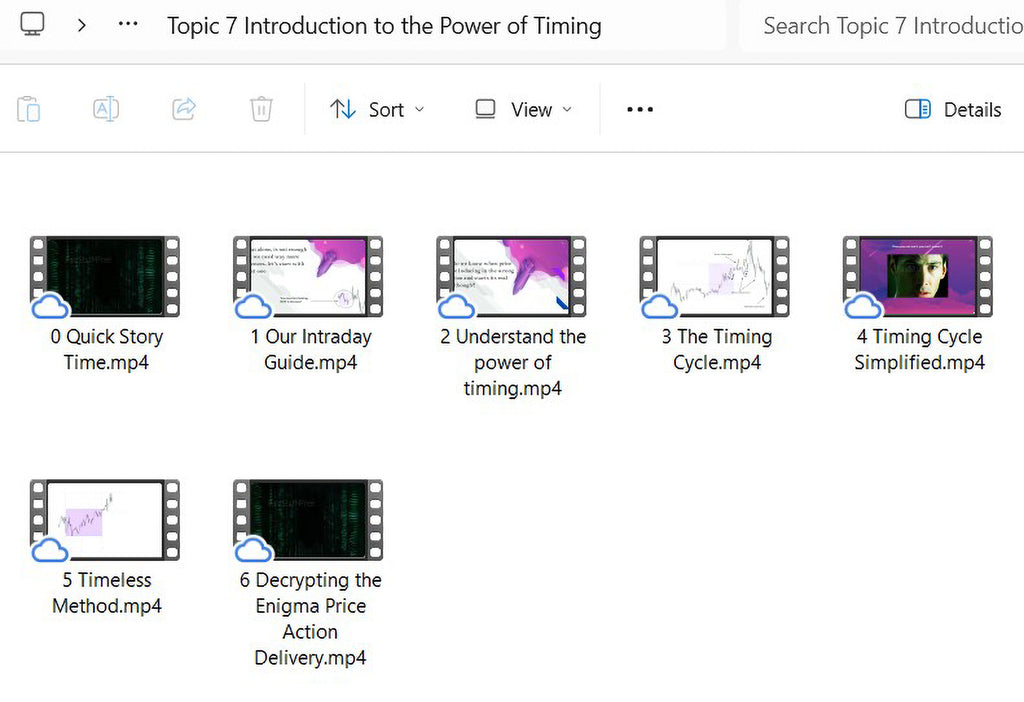The width and height of the screenshot is (1024, 702).
Task: Click the Share icon in toolbar
Action: 184,109
